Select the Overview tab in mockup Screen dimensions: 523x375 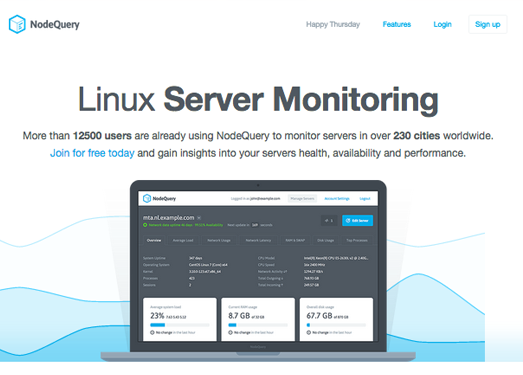pos(154,240)
